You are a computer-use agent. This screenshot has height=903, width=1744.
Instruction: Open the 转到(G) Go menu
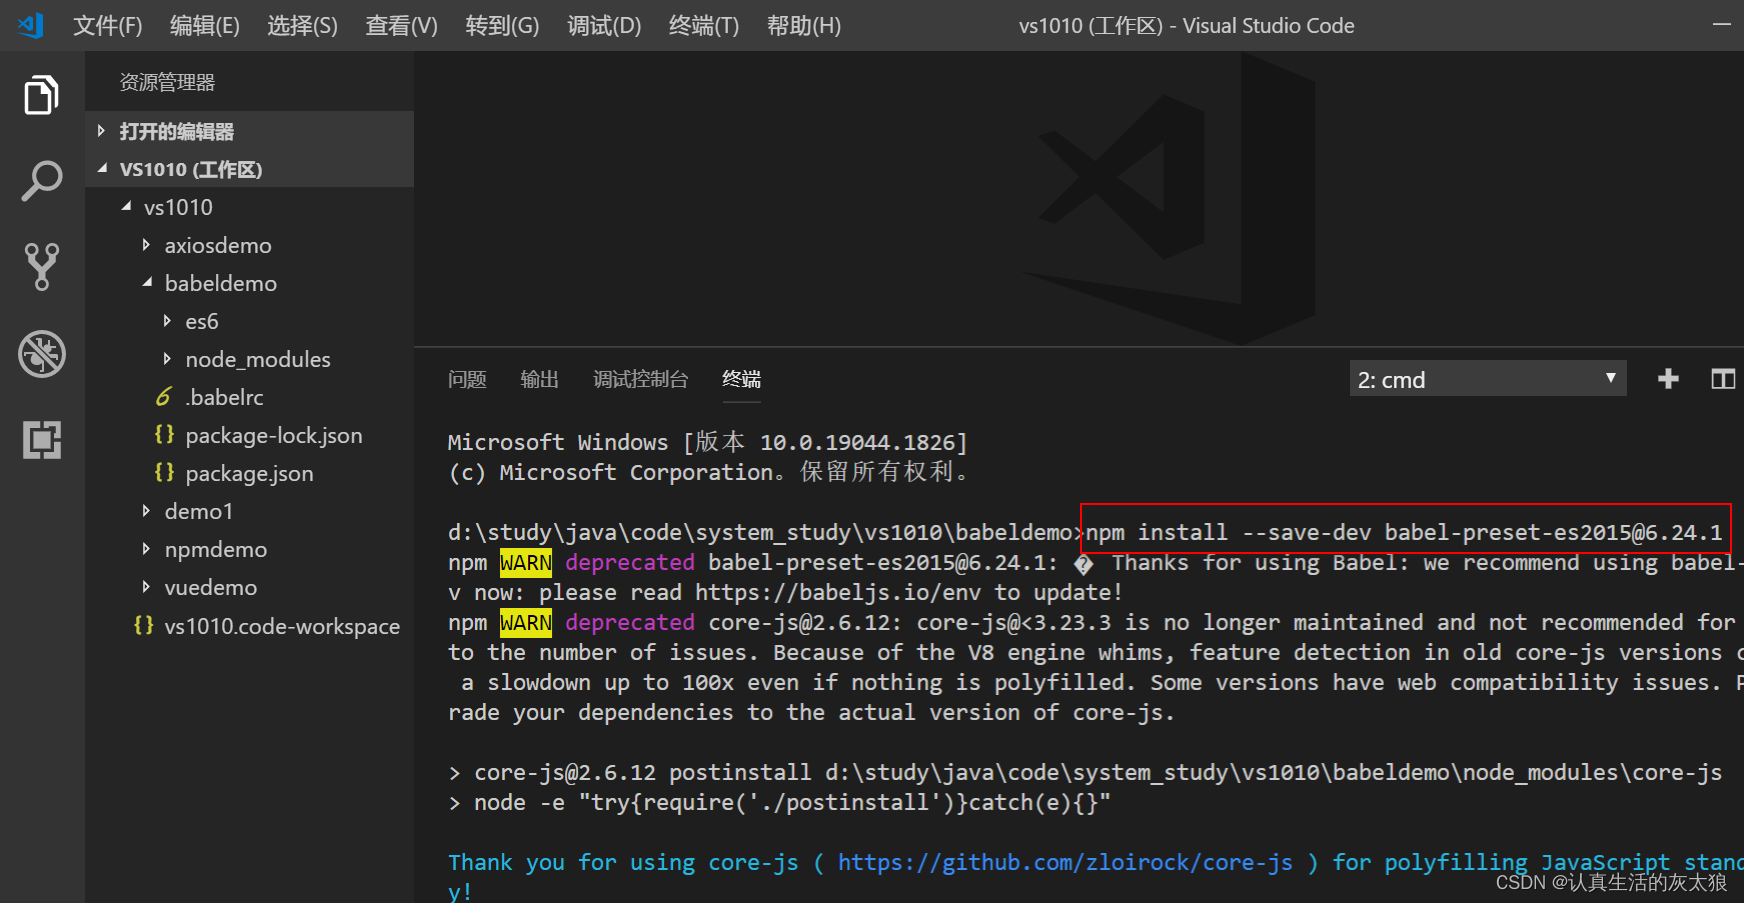coord(502,26)
